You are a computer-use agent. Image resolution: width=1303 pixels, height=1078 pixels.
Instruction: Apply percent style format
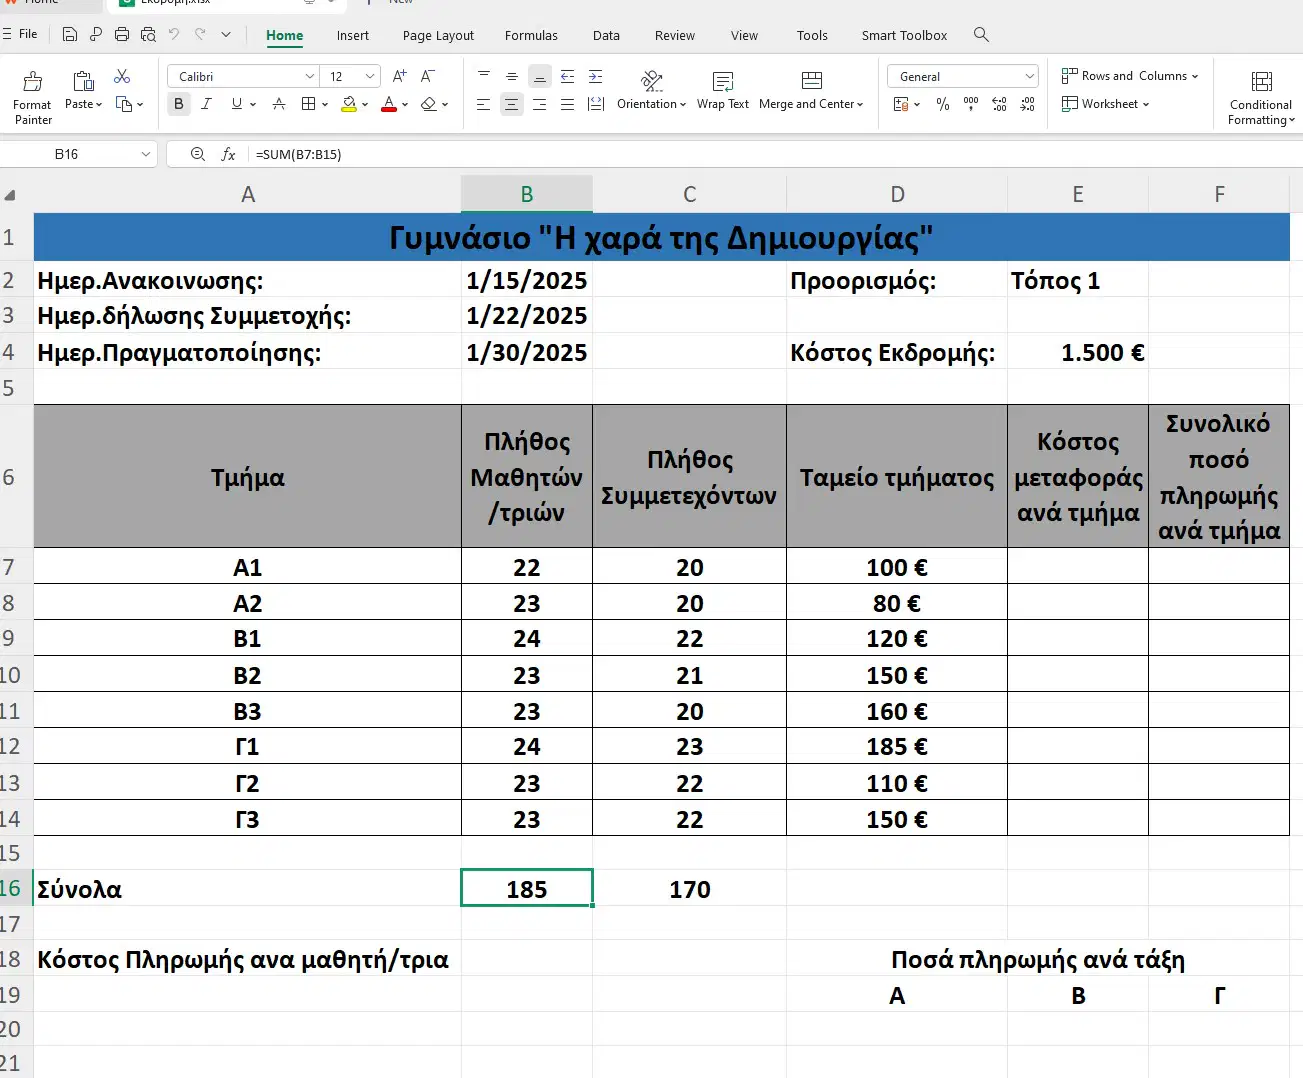(943, 104)
